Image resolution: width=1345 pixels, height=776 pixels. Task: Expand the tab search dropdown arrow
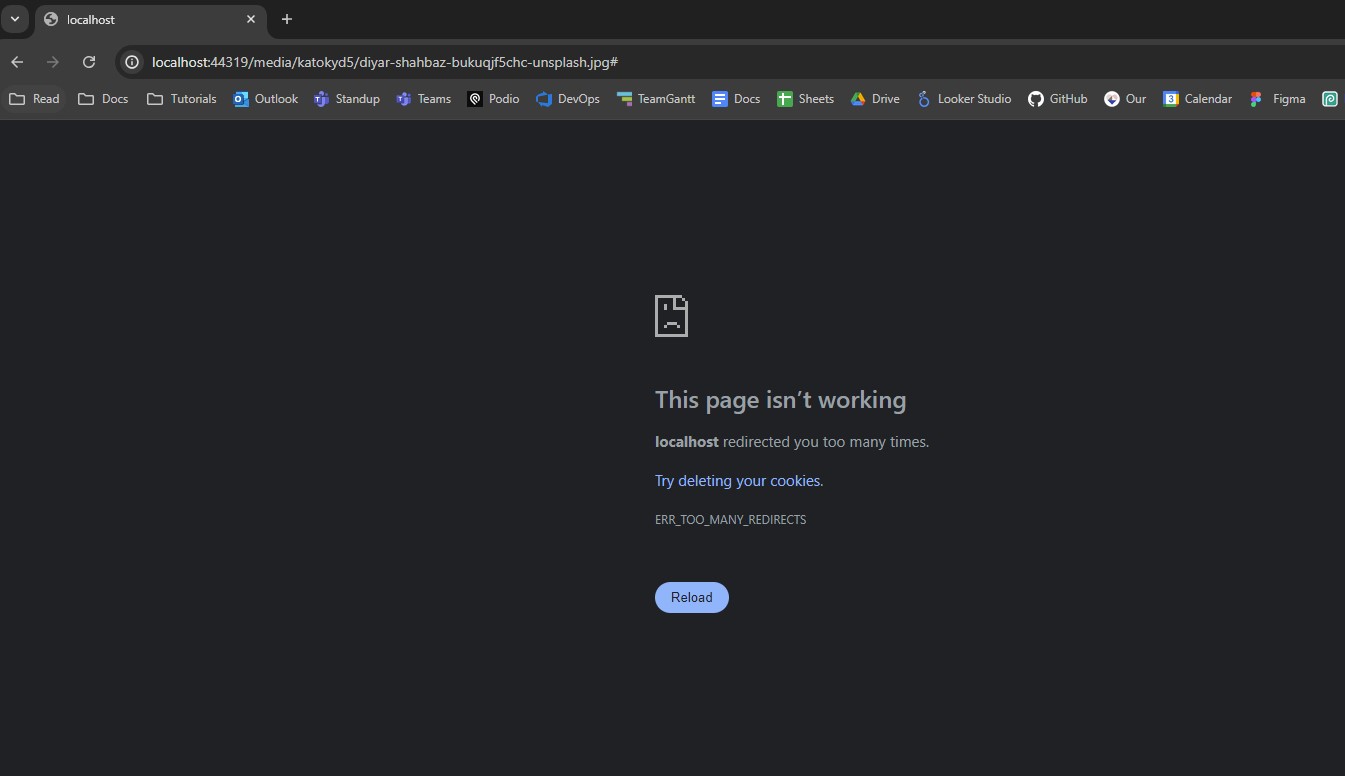pos(15,19)
